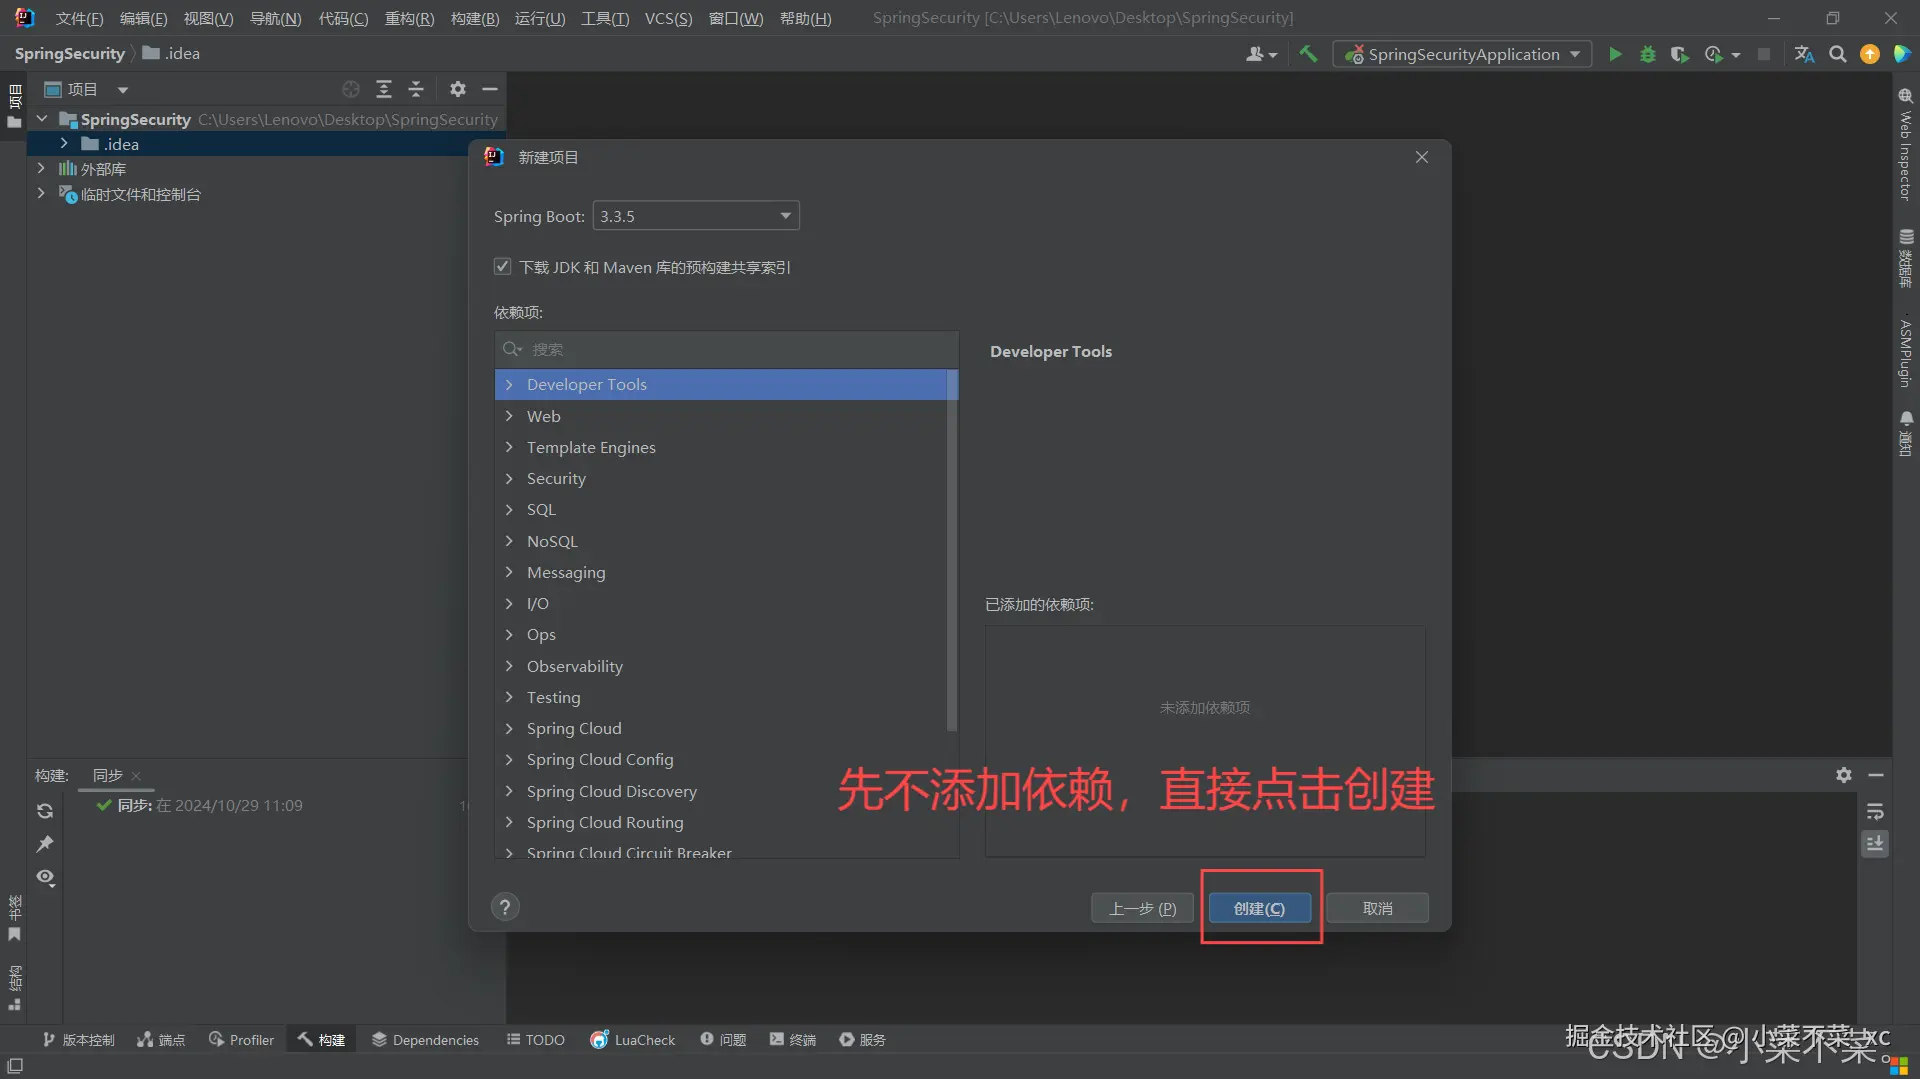Open help for the new project dialog

point(505,907)
